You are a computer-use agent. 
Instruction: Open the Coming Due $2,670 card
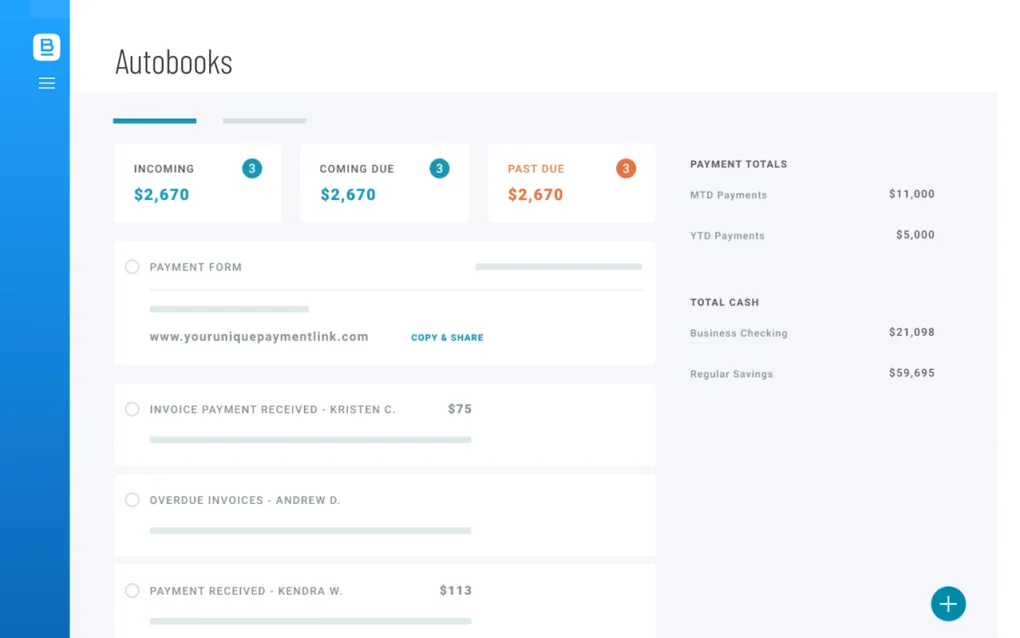point(384,183)
